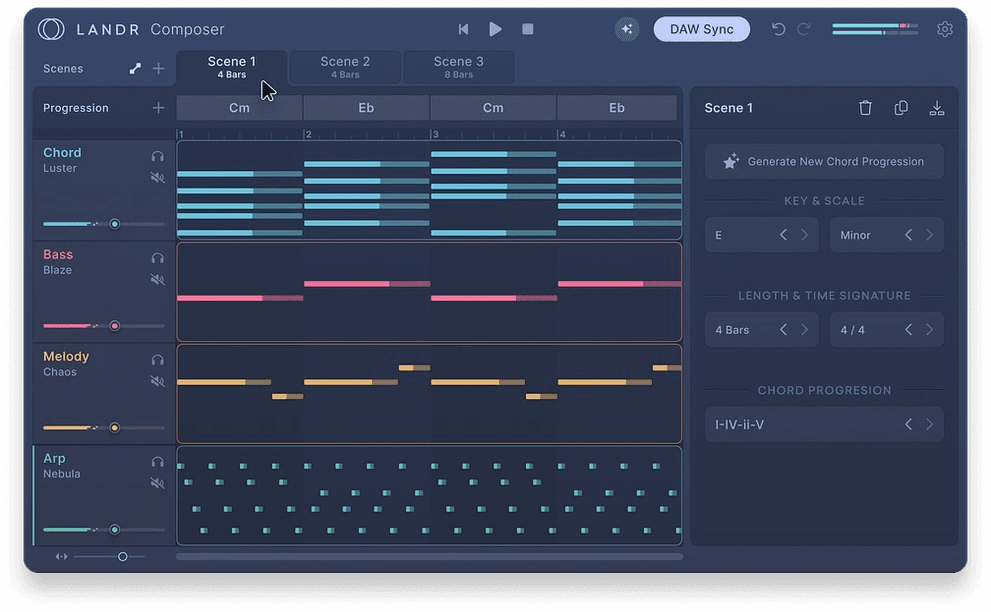The height and width of the screenshot is (612, 991).
Task: Click Generate New Chord Progression
Action: pos(823,161)
